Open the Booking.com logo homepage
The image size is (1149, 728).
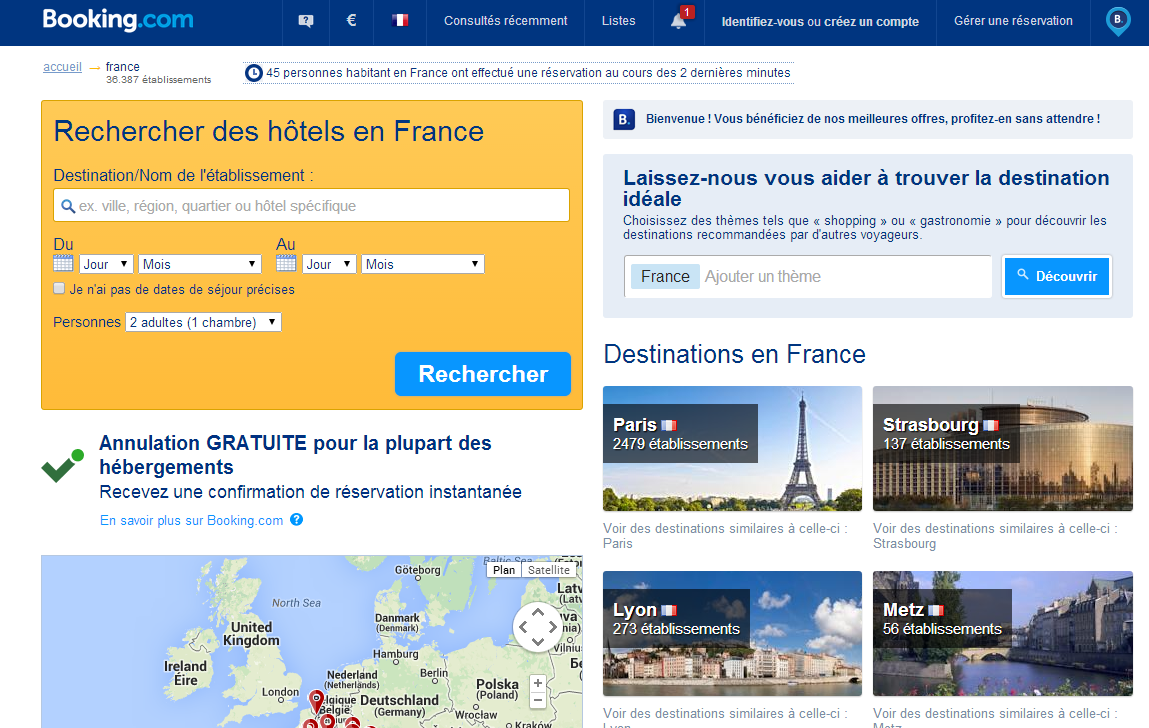coord(118,20)
